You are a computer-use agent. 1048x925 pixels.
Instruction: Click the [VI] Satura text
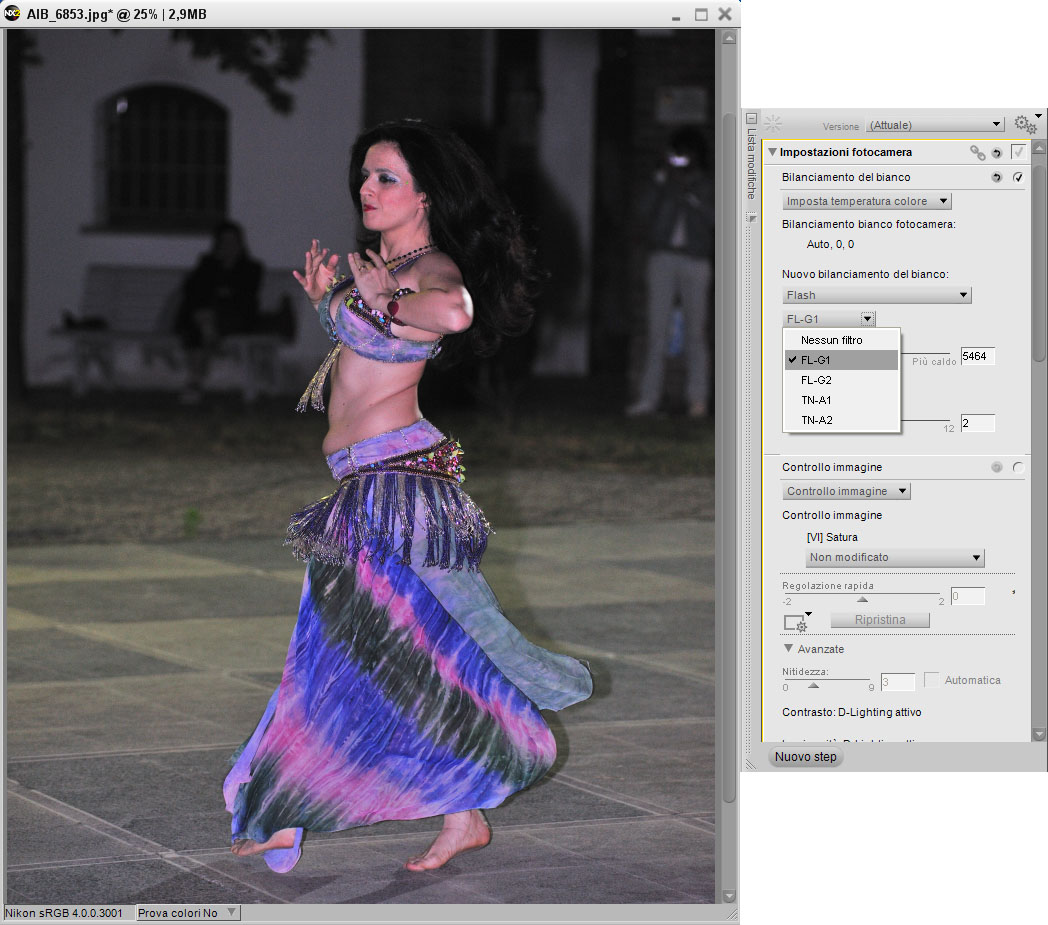[831, 537]
